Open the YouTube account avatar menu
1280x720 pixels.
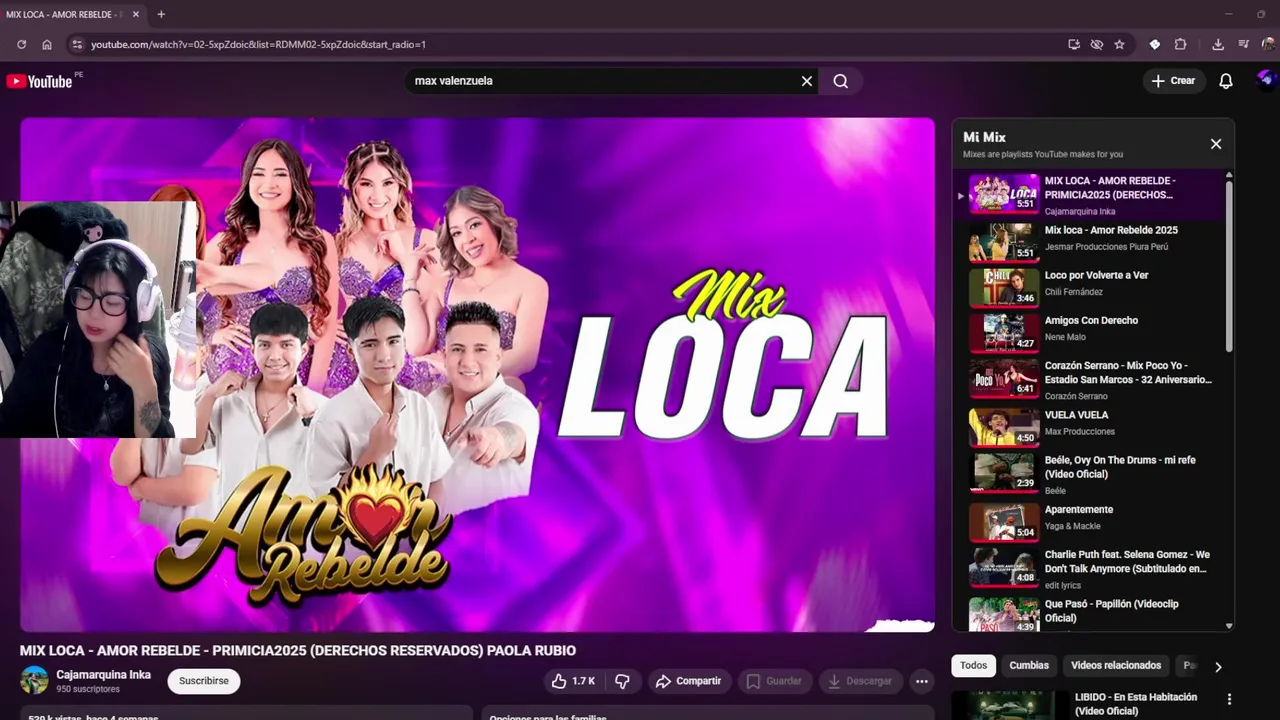pyautogui.click(x=1267, y=80)
